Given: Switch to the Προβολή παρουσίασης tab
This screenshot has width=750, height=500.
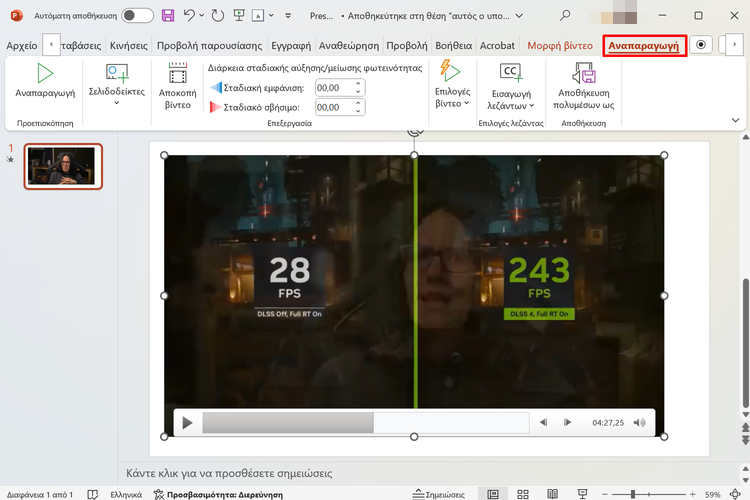Looking at the screenshot, I should point(210,45).
